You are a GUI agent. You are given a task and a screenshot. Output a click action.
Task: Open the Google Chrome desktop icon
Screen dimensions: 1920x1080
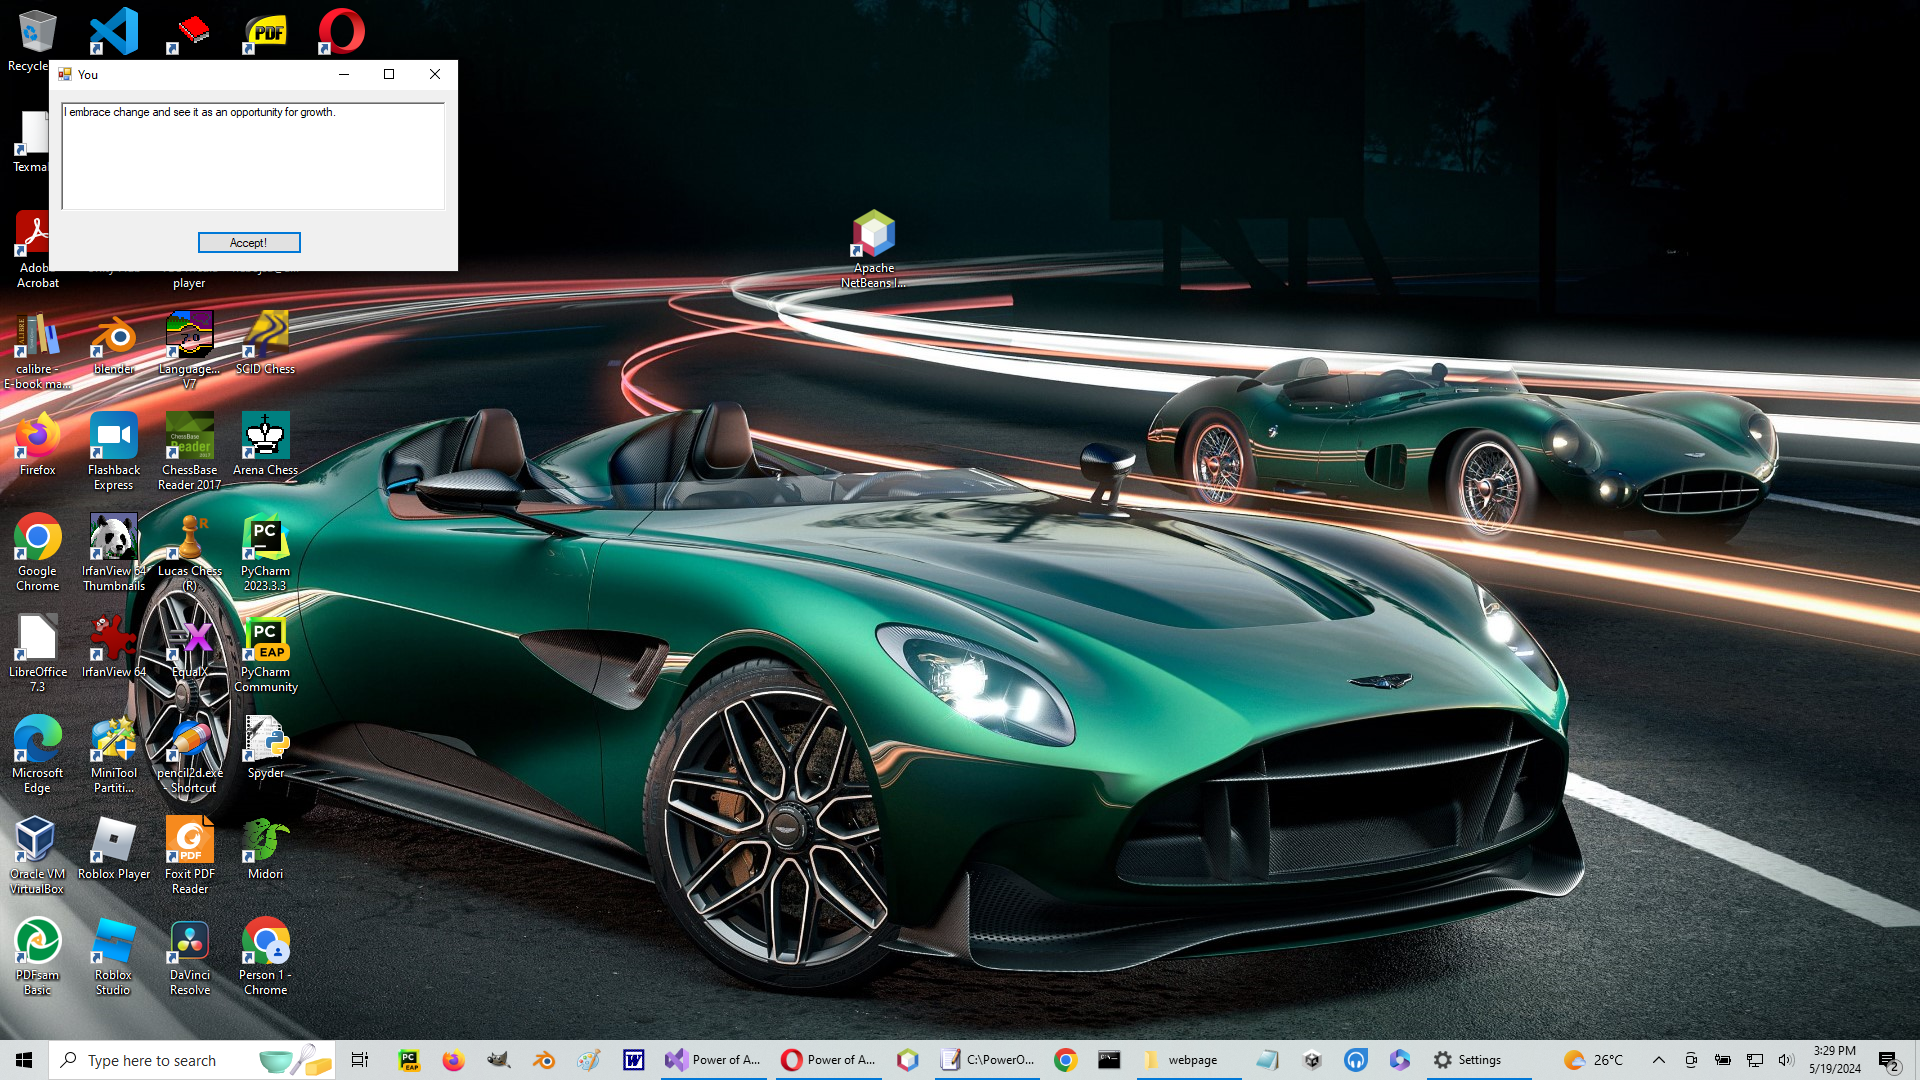[x=37, y=552]
